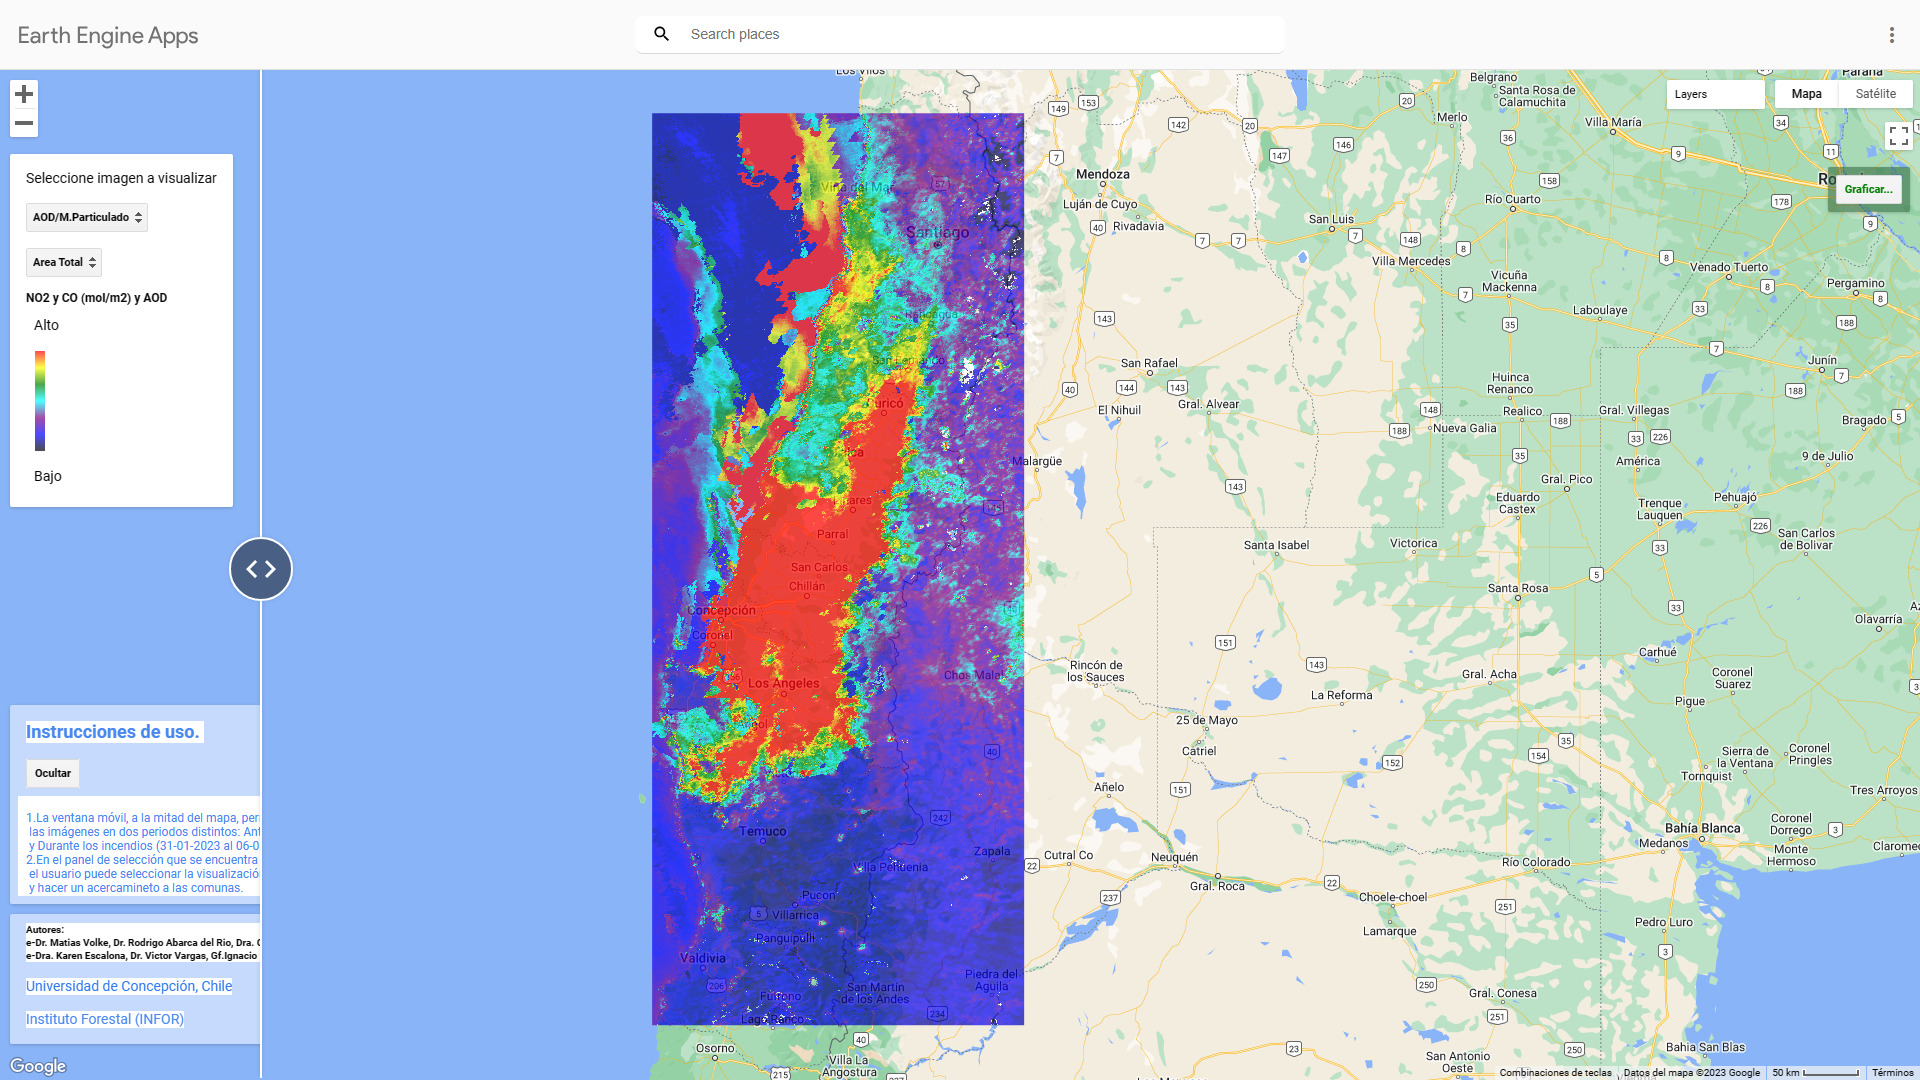
Task: Open the Area Total dropdown
Action: click(64, 262)
